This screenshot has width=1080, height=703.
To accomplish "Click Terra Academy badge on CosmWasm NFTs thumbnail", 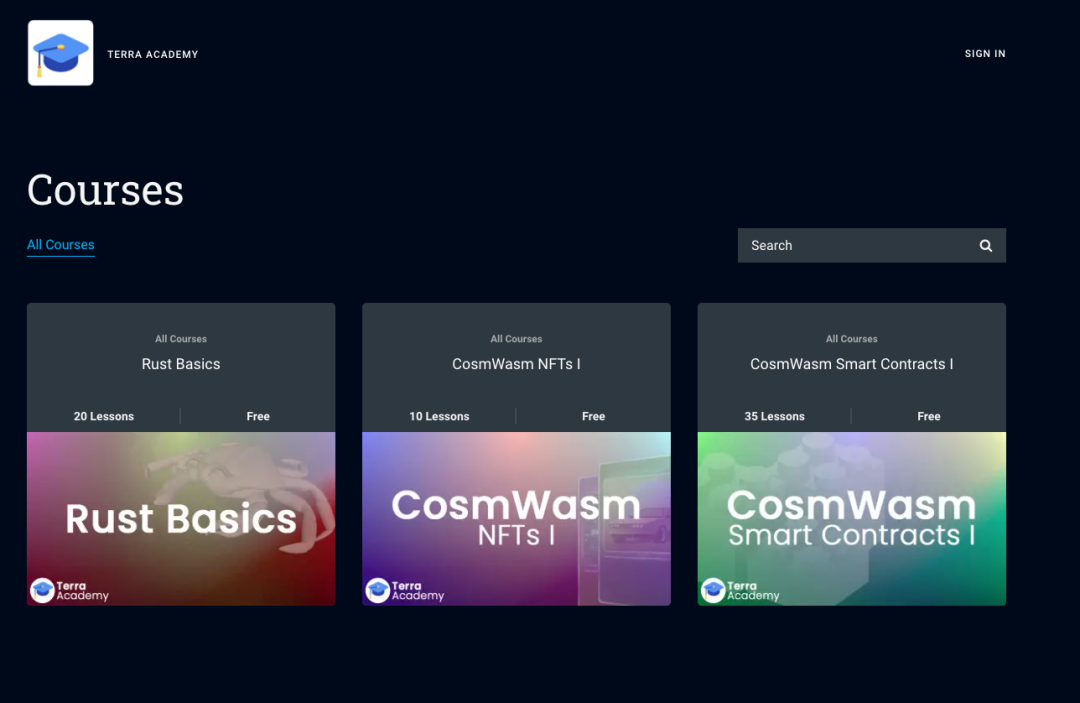I will 405,590.
